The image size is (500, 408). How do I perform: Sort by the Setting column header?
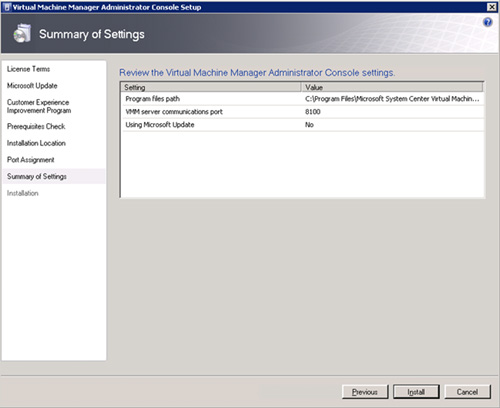coord(211,87)
